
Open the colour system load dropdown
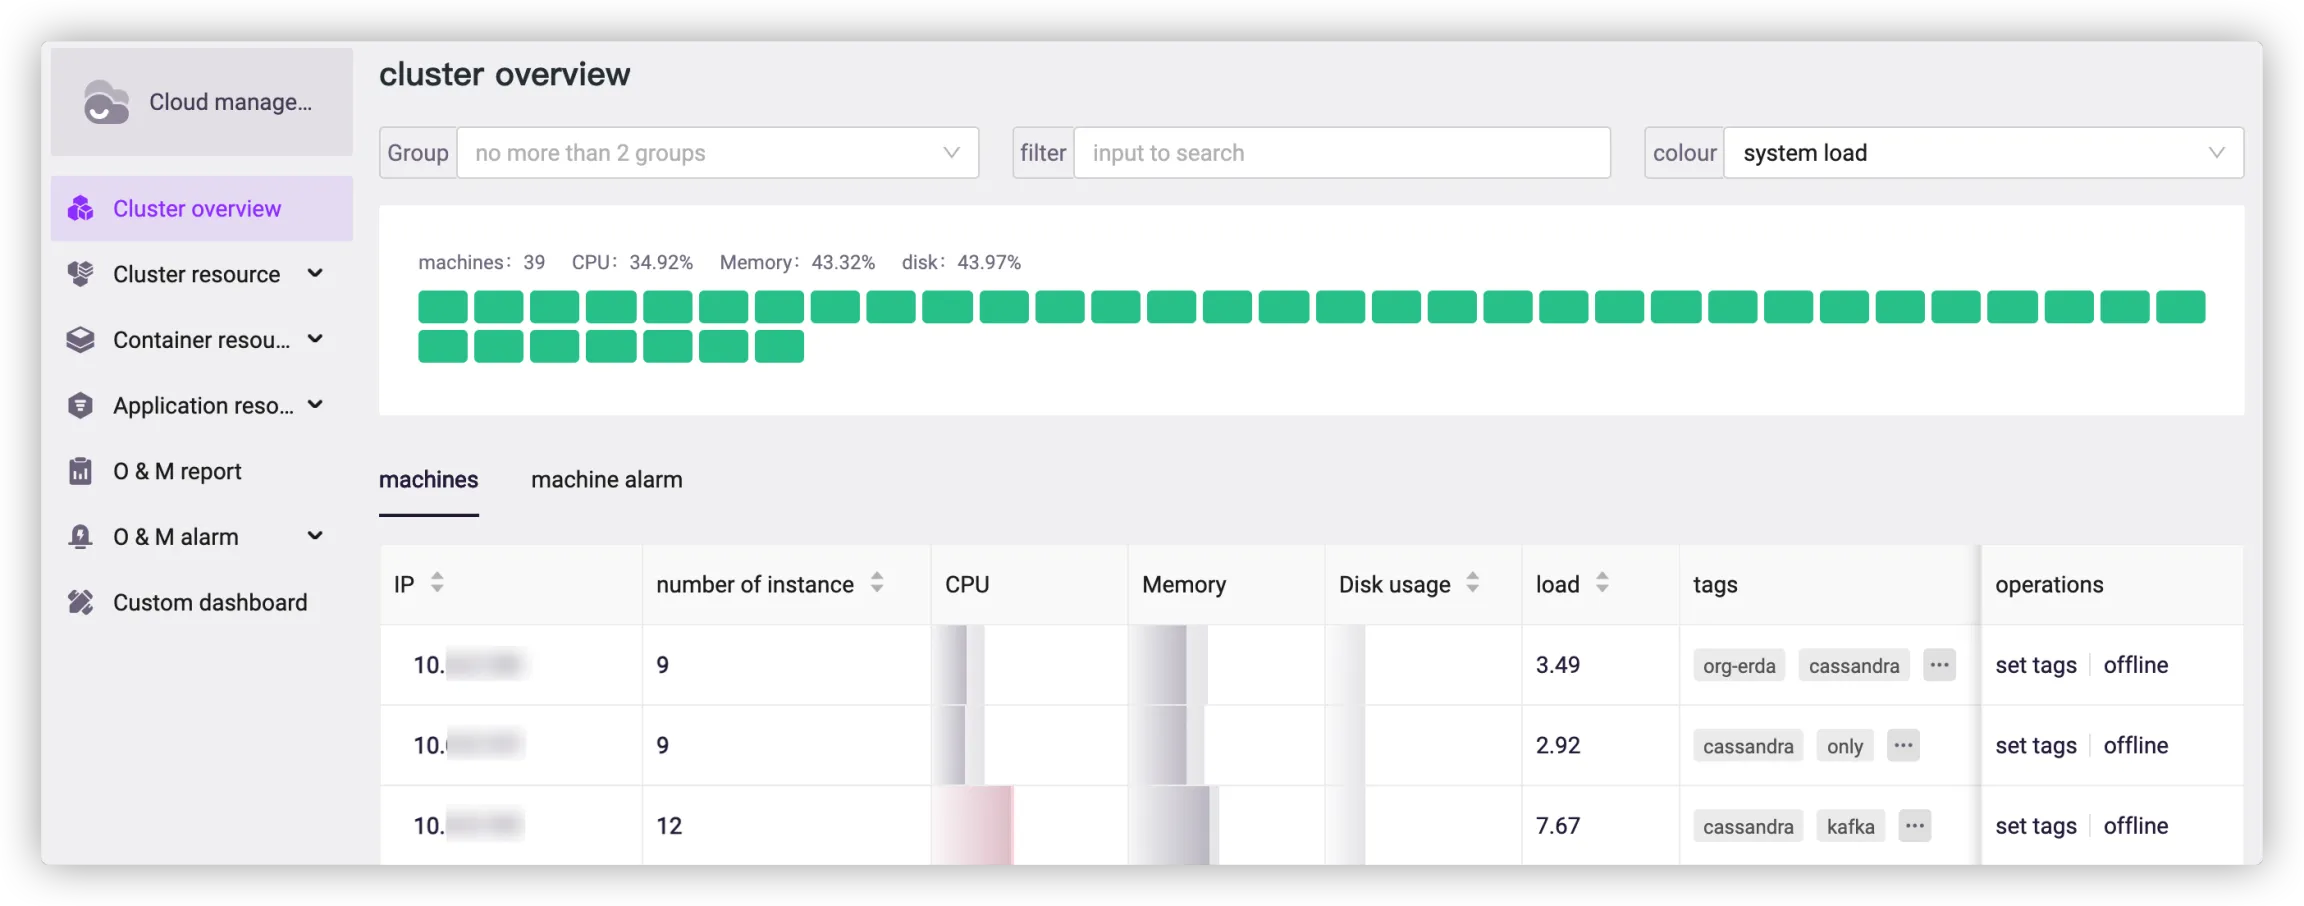1982,153
